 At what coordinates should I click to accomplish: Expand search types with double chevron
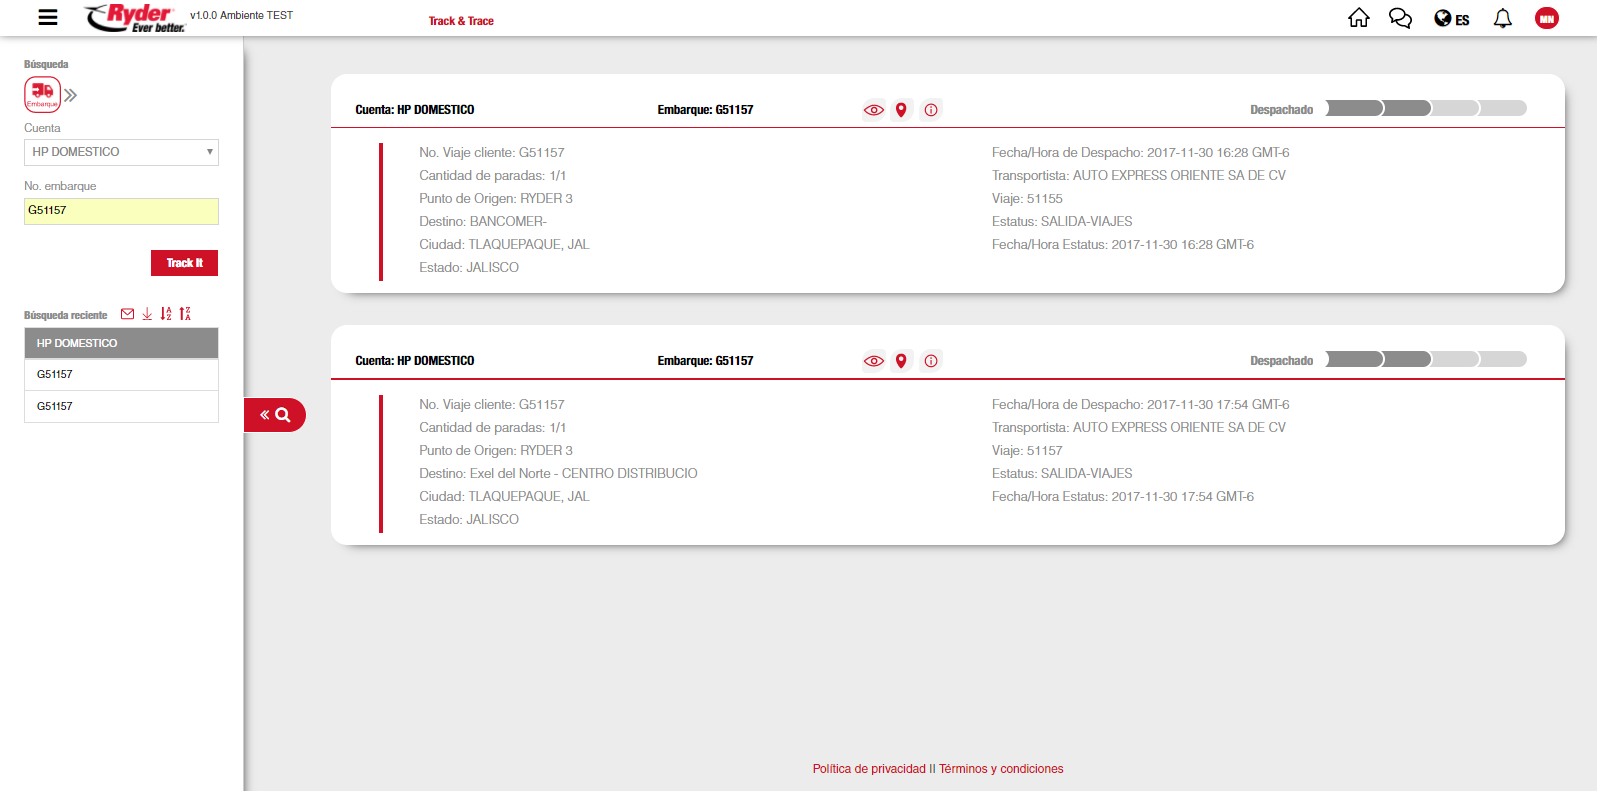(71, 95)
